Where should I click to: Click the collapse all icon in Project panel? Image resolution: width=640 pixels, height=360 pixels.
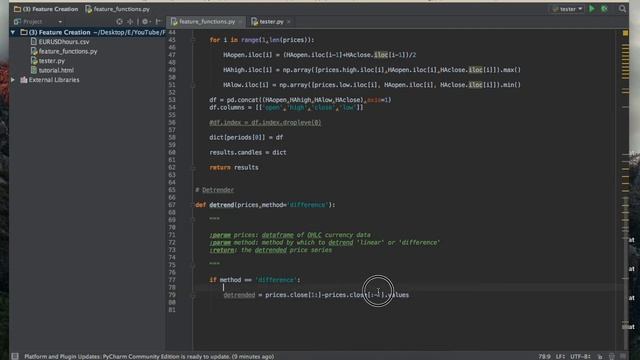130,22
